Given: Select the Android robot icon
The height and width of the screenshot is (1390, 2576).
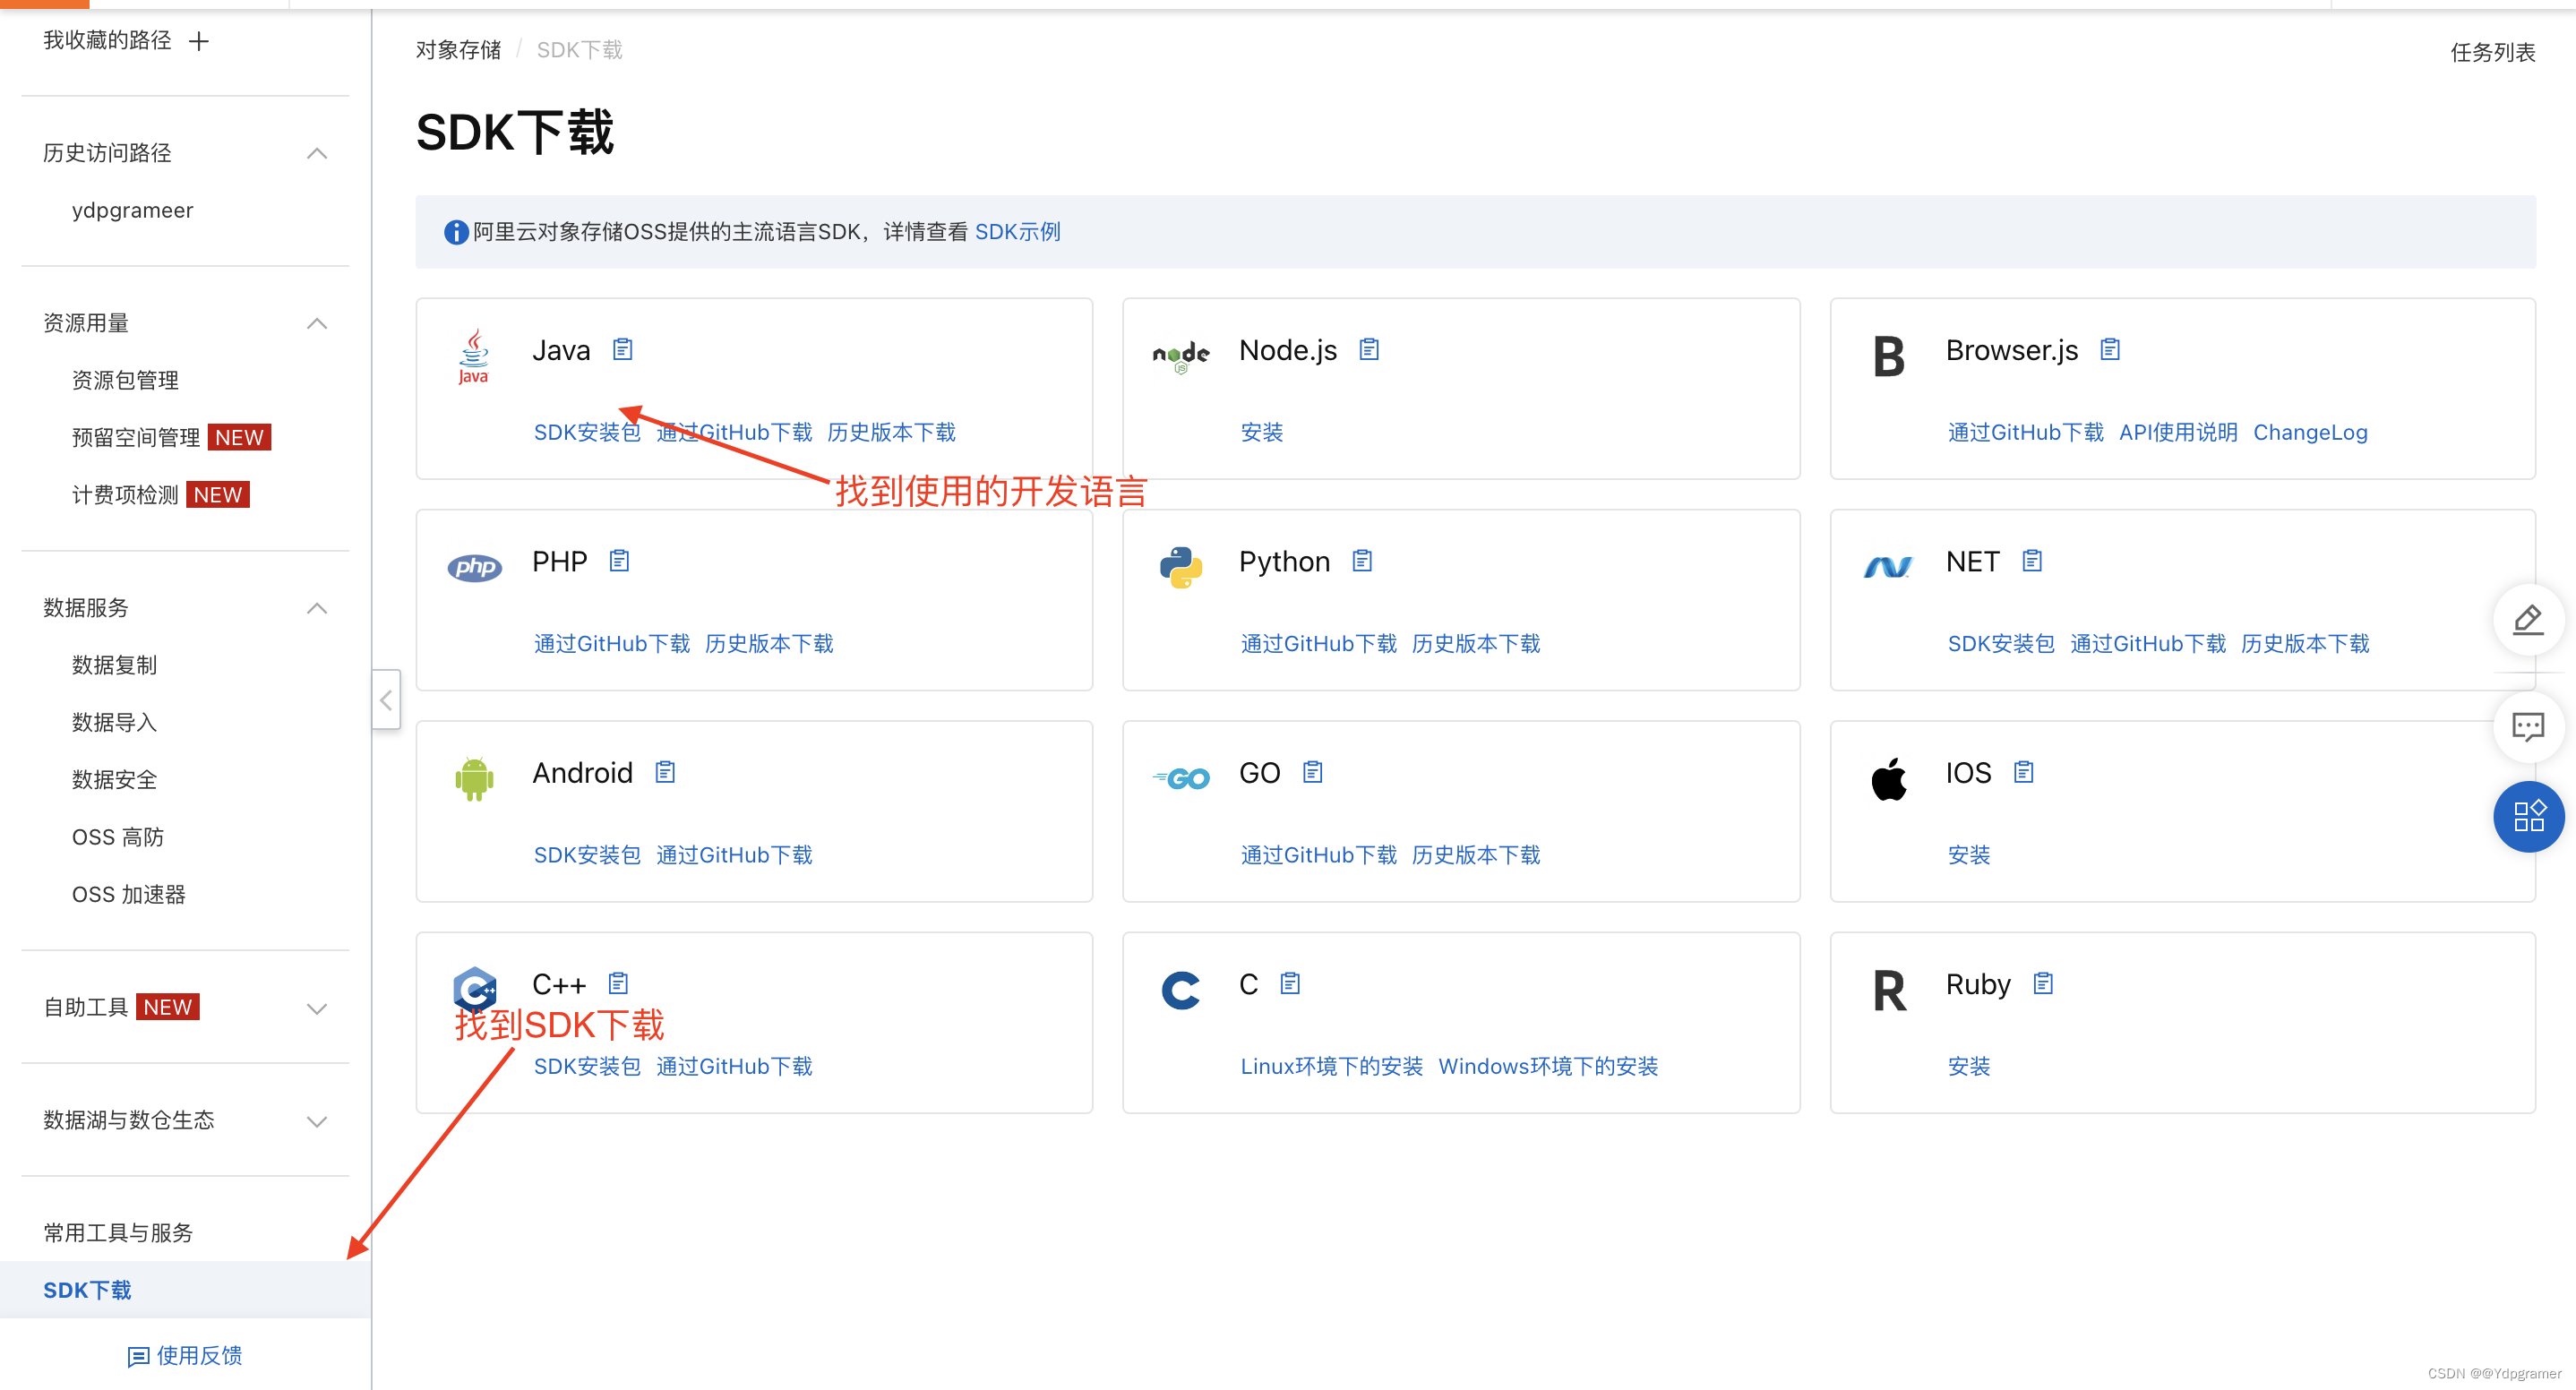Looking at the screenshot, I should point(474,778).
